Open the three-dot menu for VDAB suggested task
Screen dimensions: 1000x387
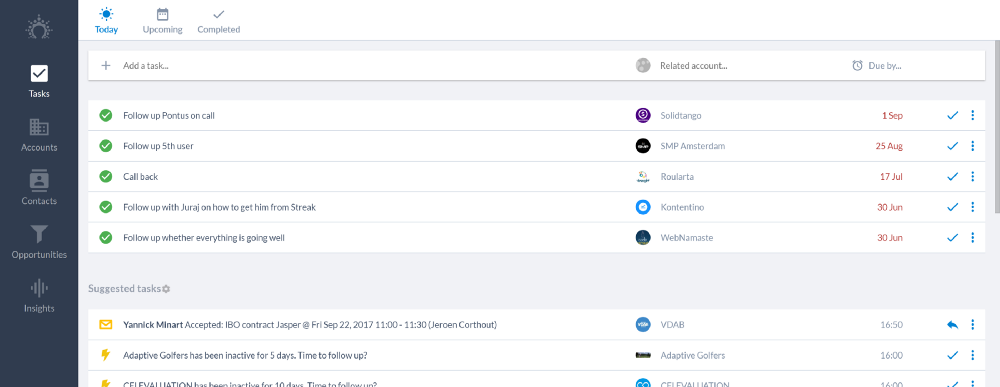(x=973, y=325)
